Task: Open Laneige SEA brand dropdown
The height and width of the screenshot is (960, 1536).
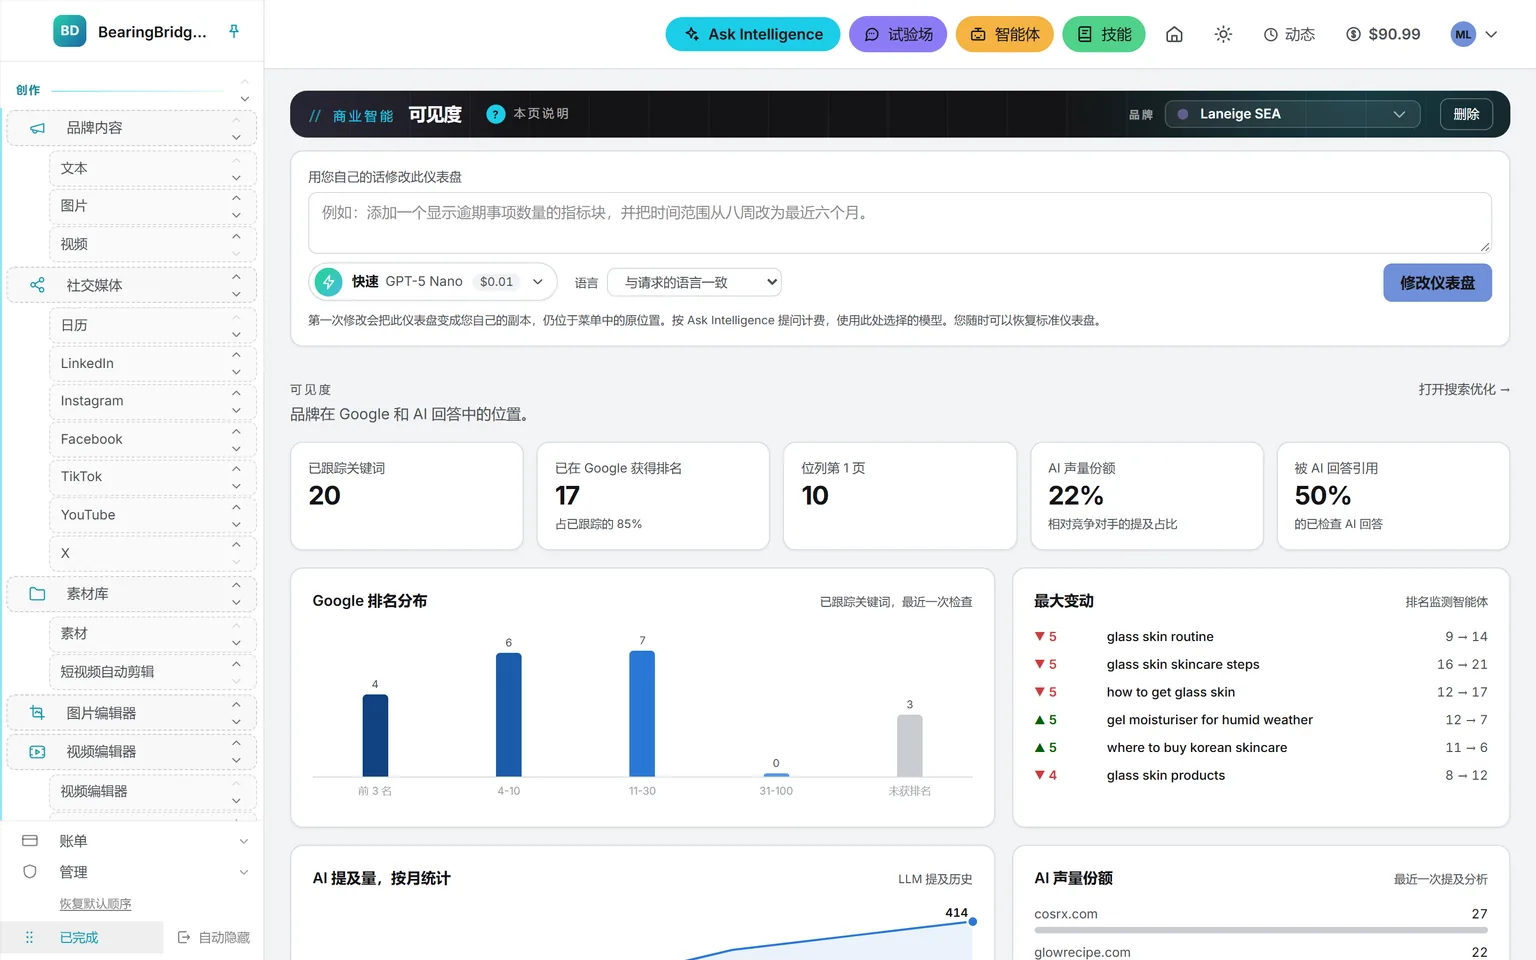Action: tap(1292, 114)
